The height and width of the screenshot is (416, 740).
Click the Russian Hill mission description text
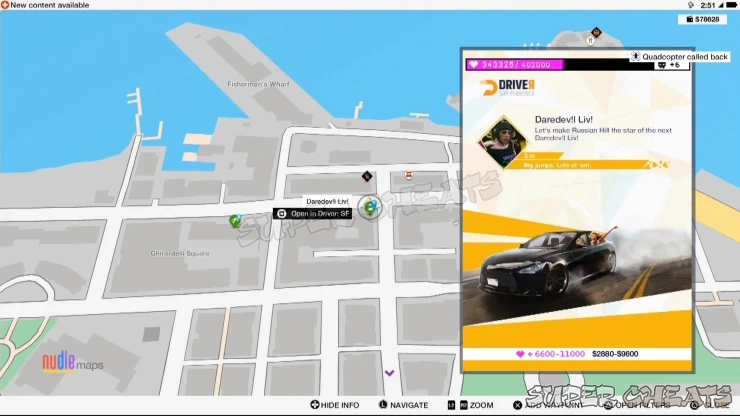pyautogui.click(x=603, y=134)
